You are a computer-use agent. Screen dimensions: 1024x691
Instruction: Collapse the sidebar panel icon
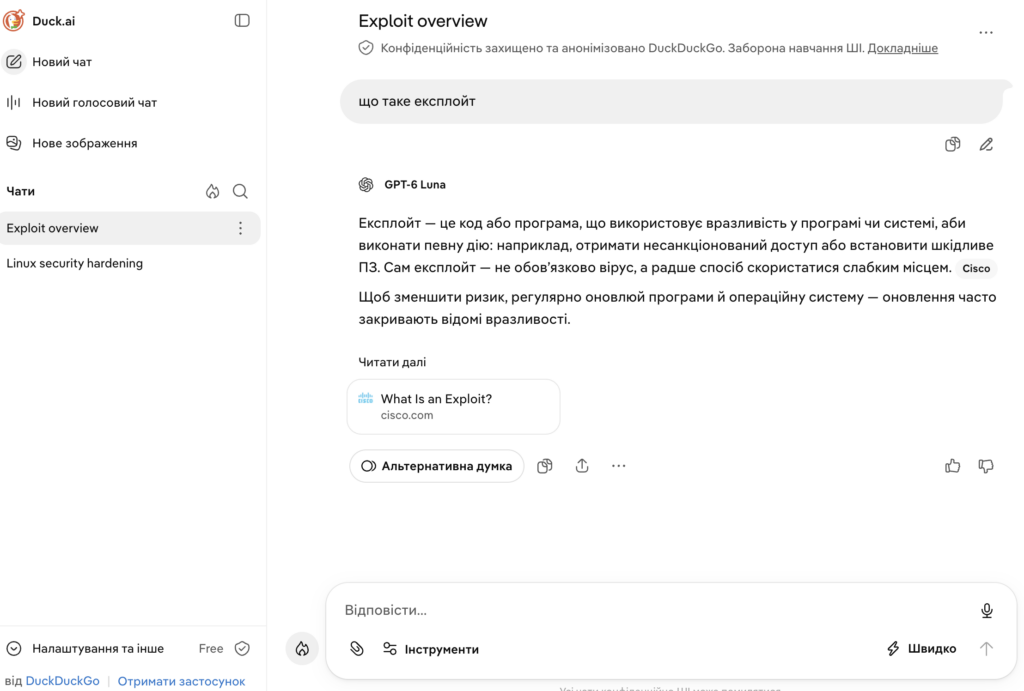click(242, 21)
